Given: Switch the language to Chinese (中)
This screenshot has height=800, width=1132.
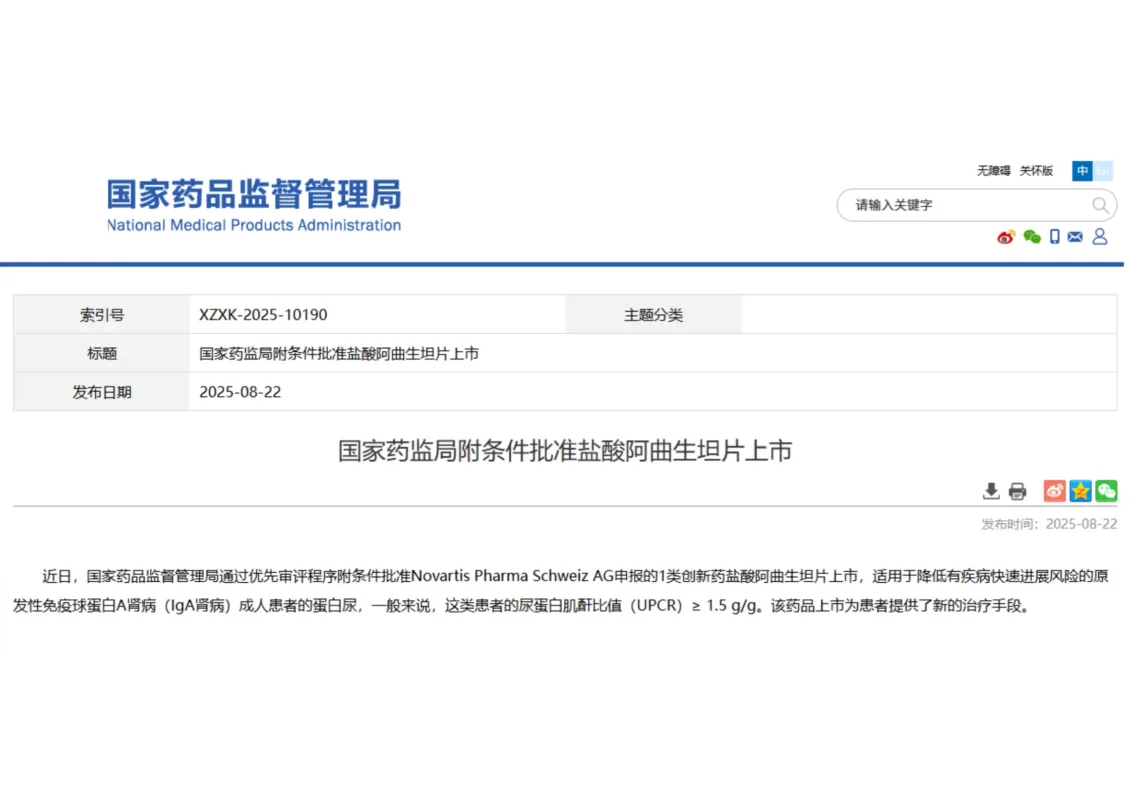Looking at the screenshot, I should tap(1082, 171).
